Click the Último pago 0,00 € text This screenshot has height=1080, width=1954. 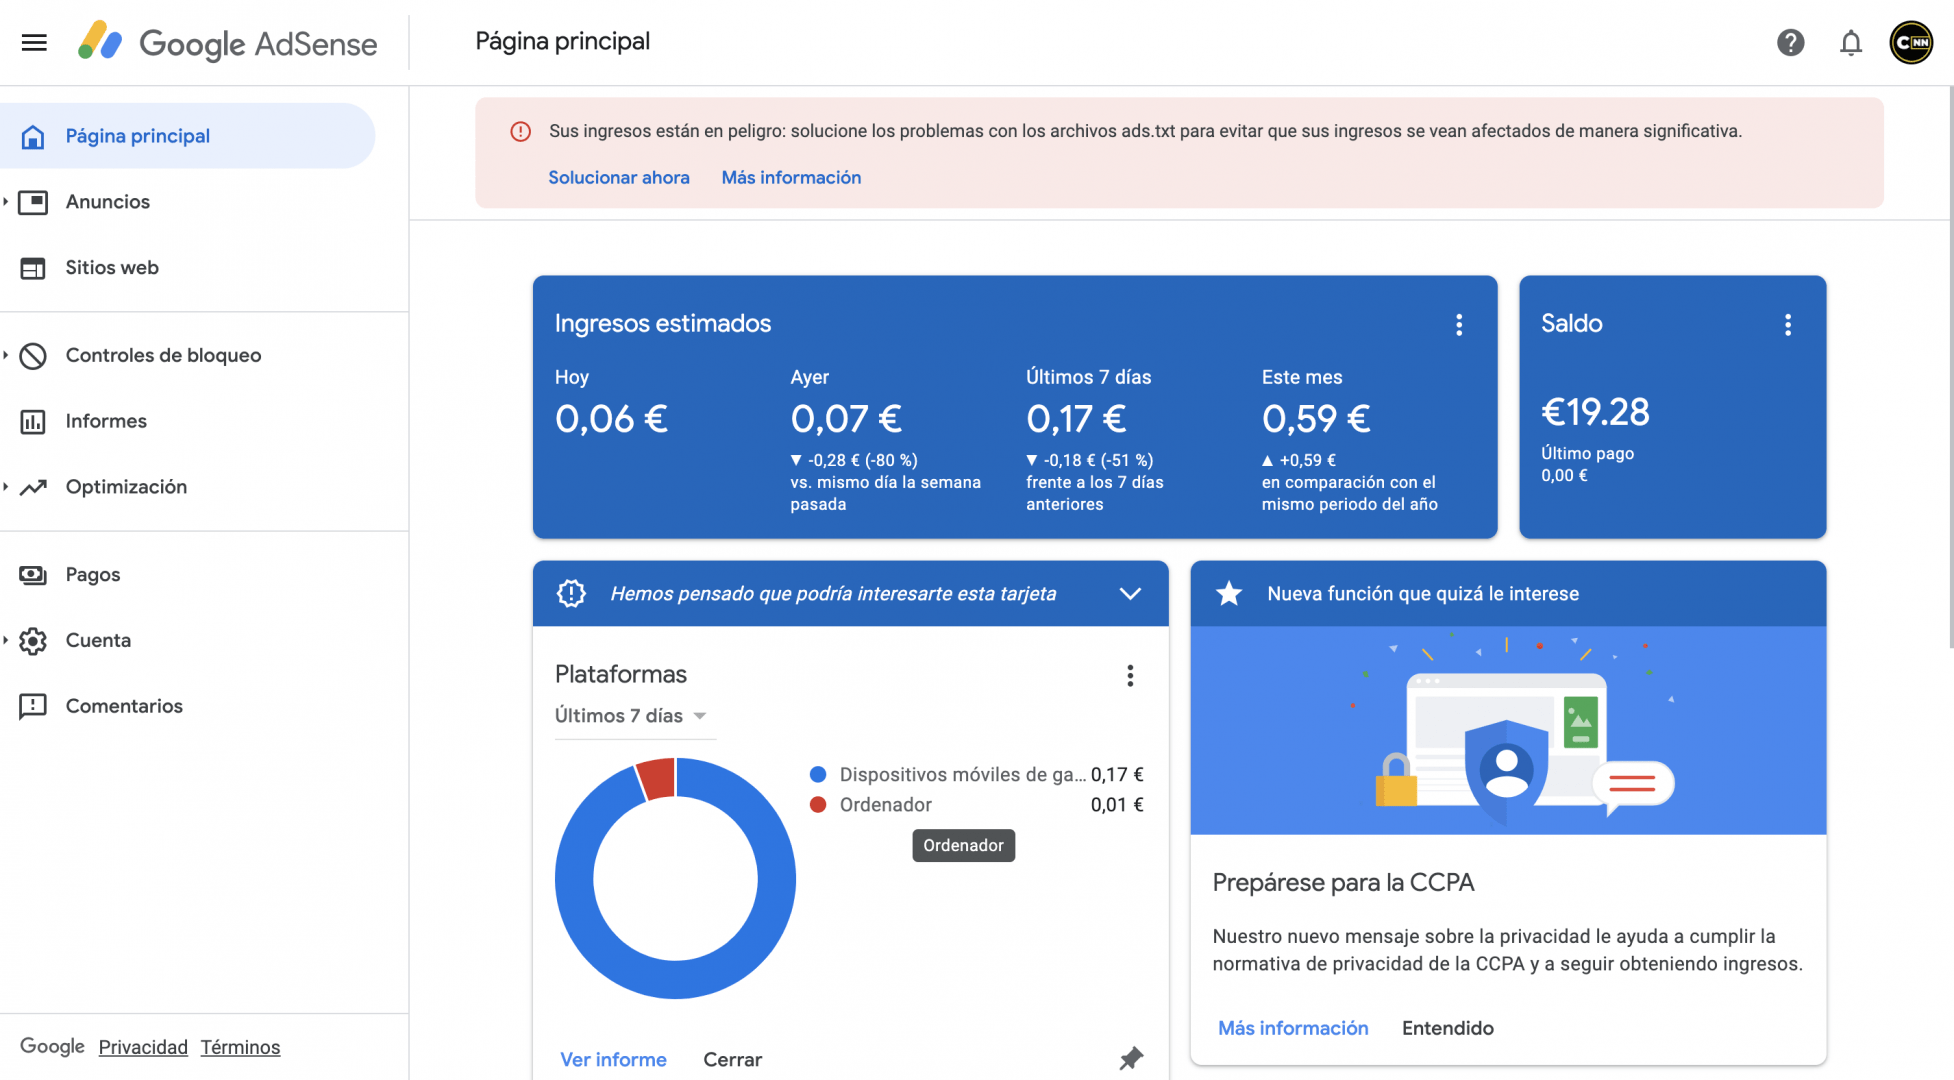pos(1587,464)
